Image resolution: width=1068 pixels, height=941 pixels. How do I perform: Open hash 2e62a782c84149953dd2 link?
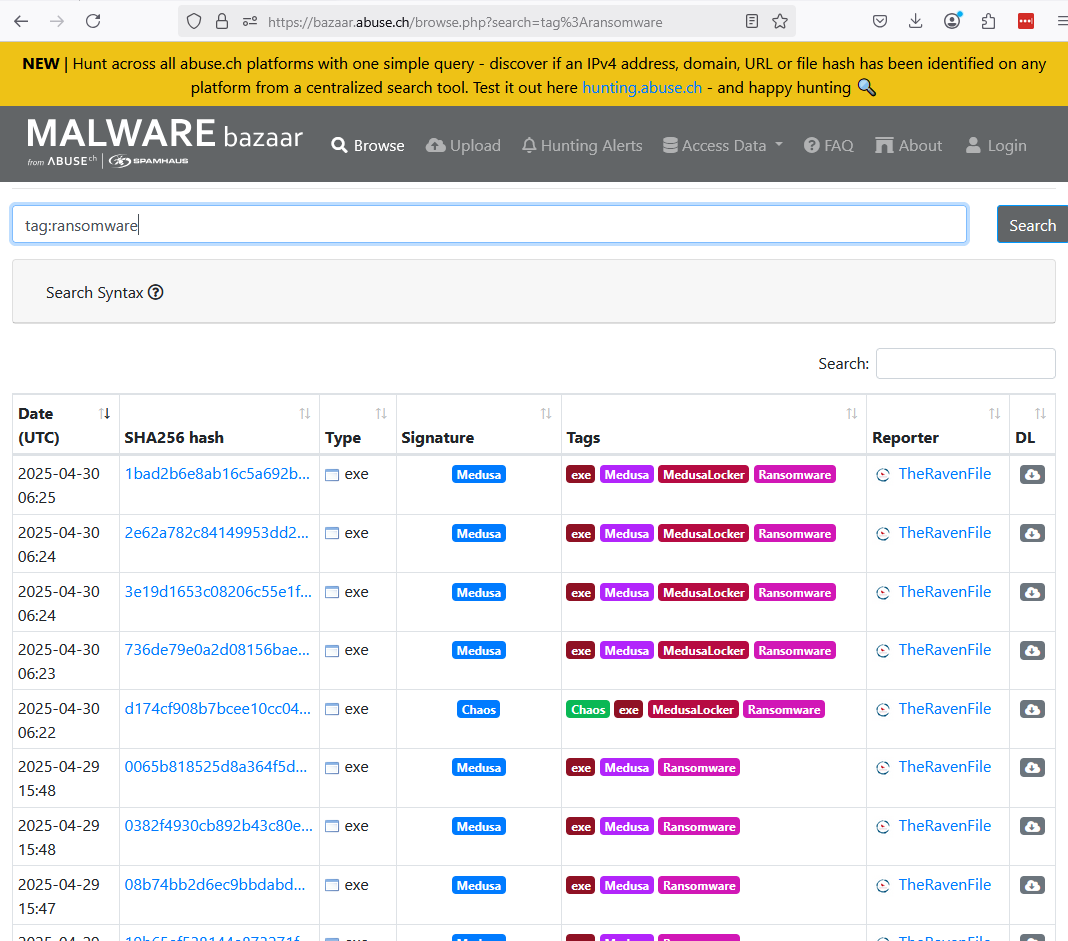pos(217,532)
